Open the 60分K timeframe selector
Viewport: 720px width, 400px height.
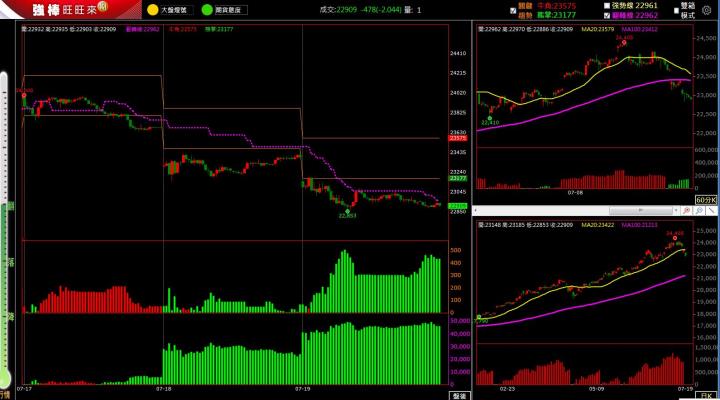pos(706,200)
